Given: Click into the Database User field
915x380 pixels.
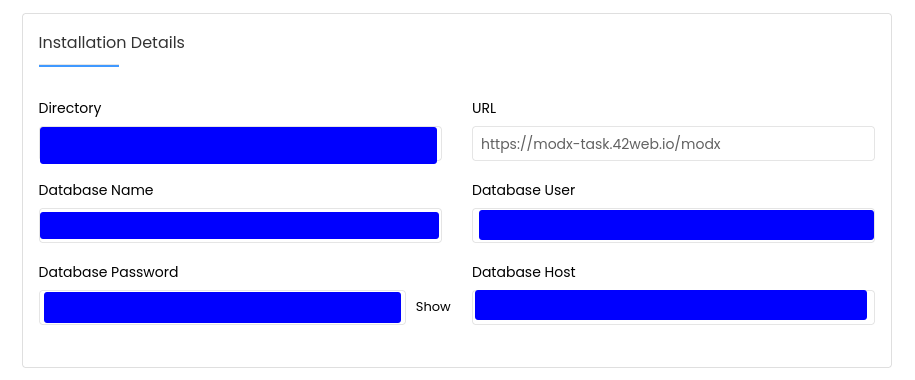Looking at the screenshot, I should coord(673,225).
